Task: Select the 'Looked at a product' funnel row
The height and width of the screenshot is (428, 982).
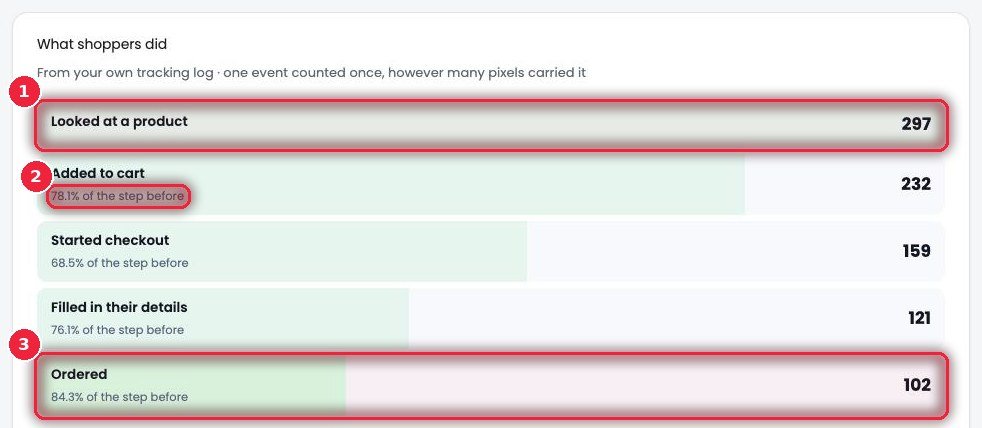Action: (x=491, y=125)
